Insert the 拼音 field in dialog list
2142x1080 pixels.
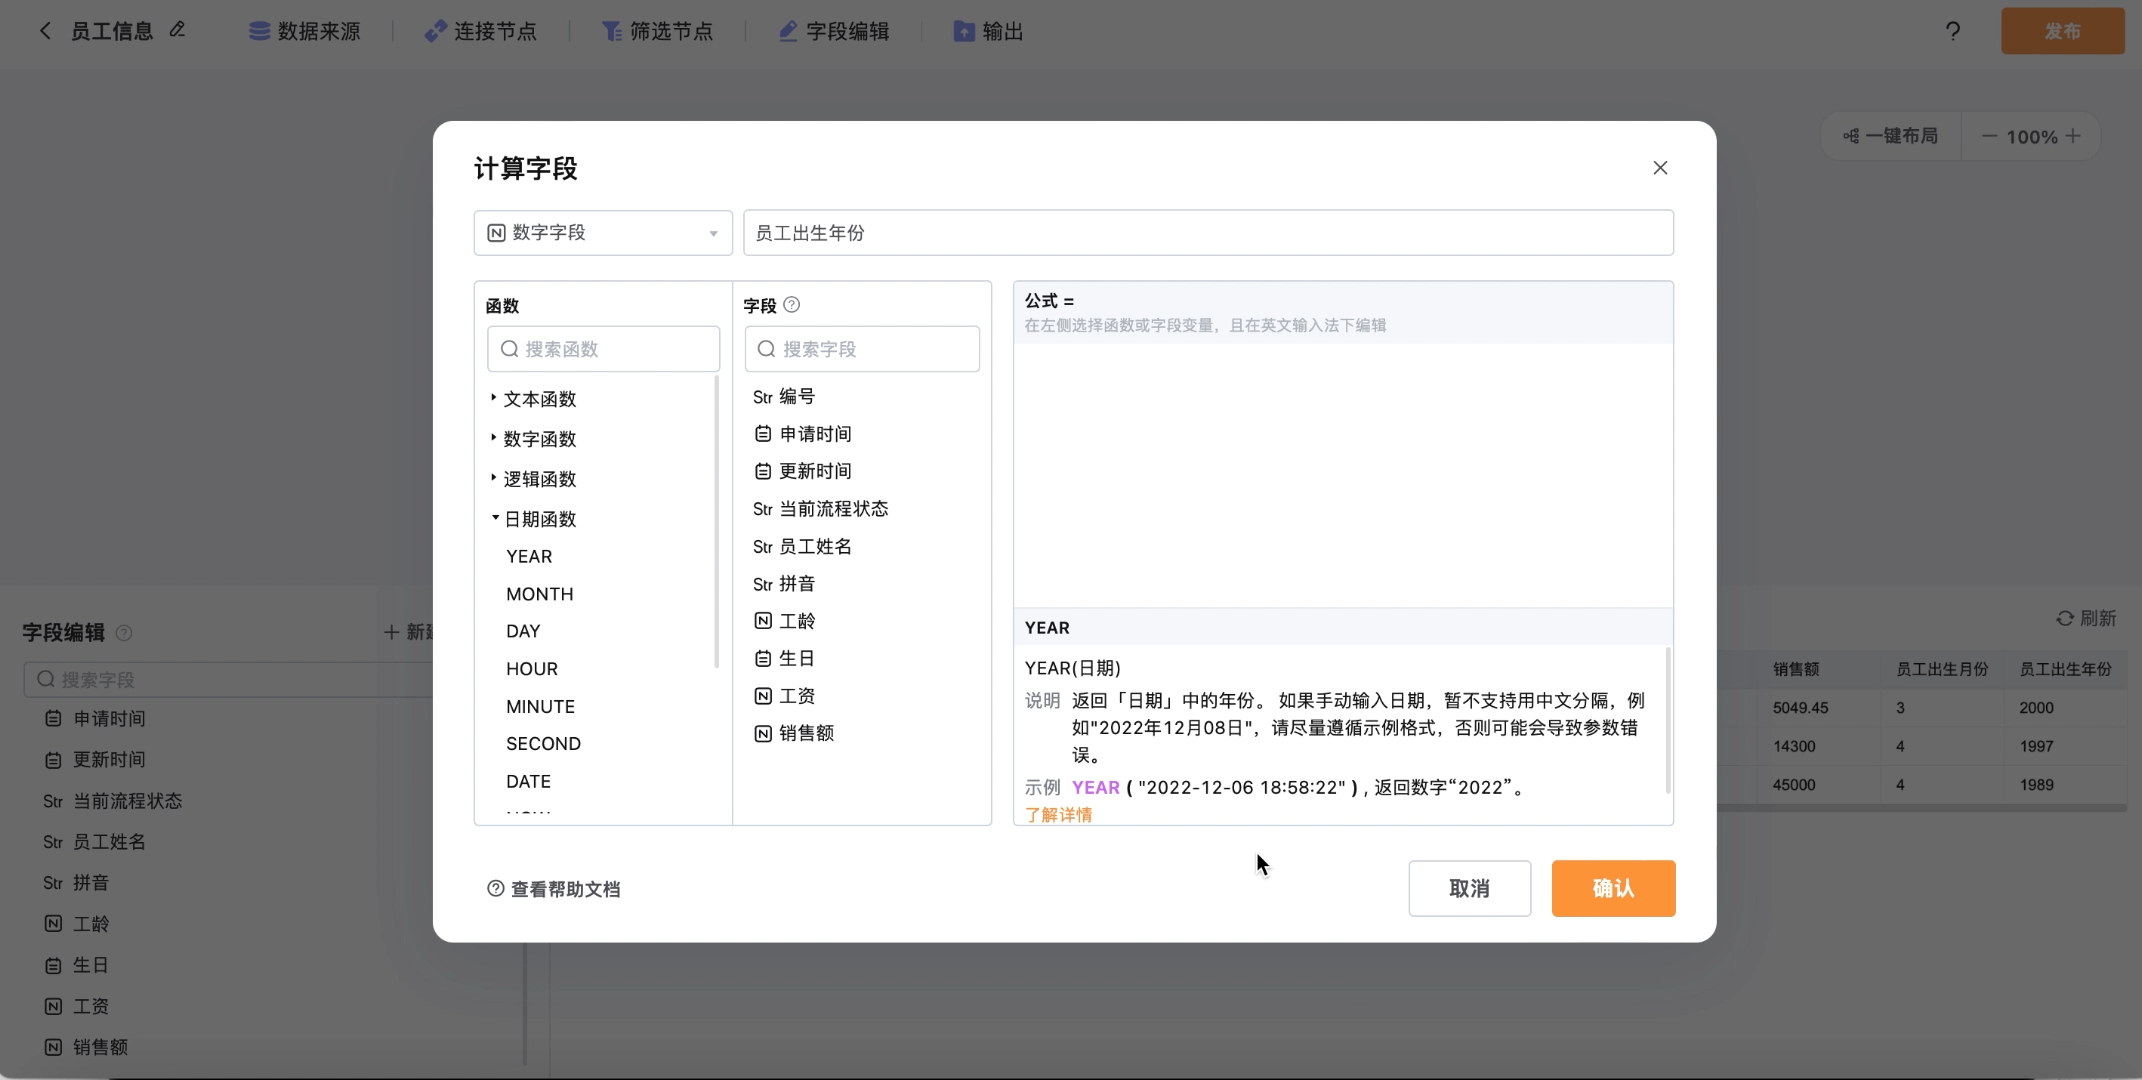pos(784,584)
